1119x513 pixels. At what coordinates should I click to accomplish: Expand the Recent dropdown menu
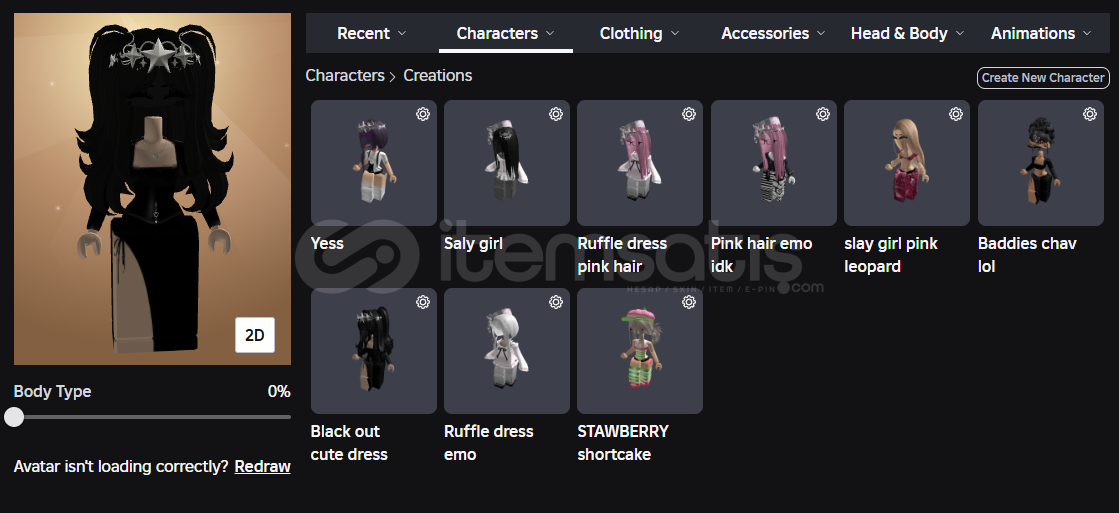click(371, 34)
